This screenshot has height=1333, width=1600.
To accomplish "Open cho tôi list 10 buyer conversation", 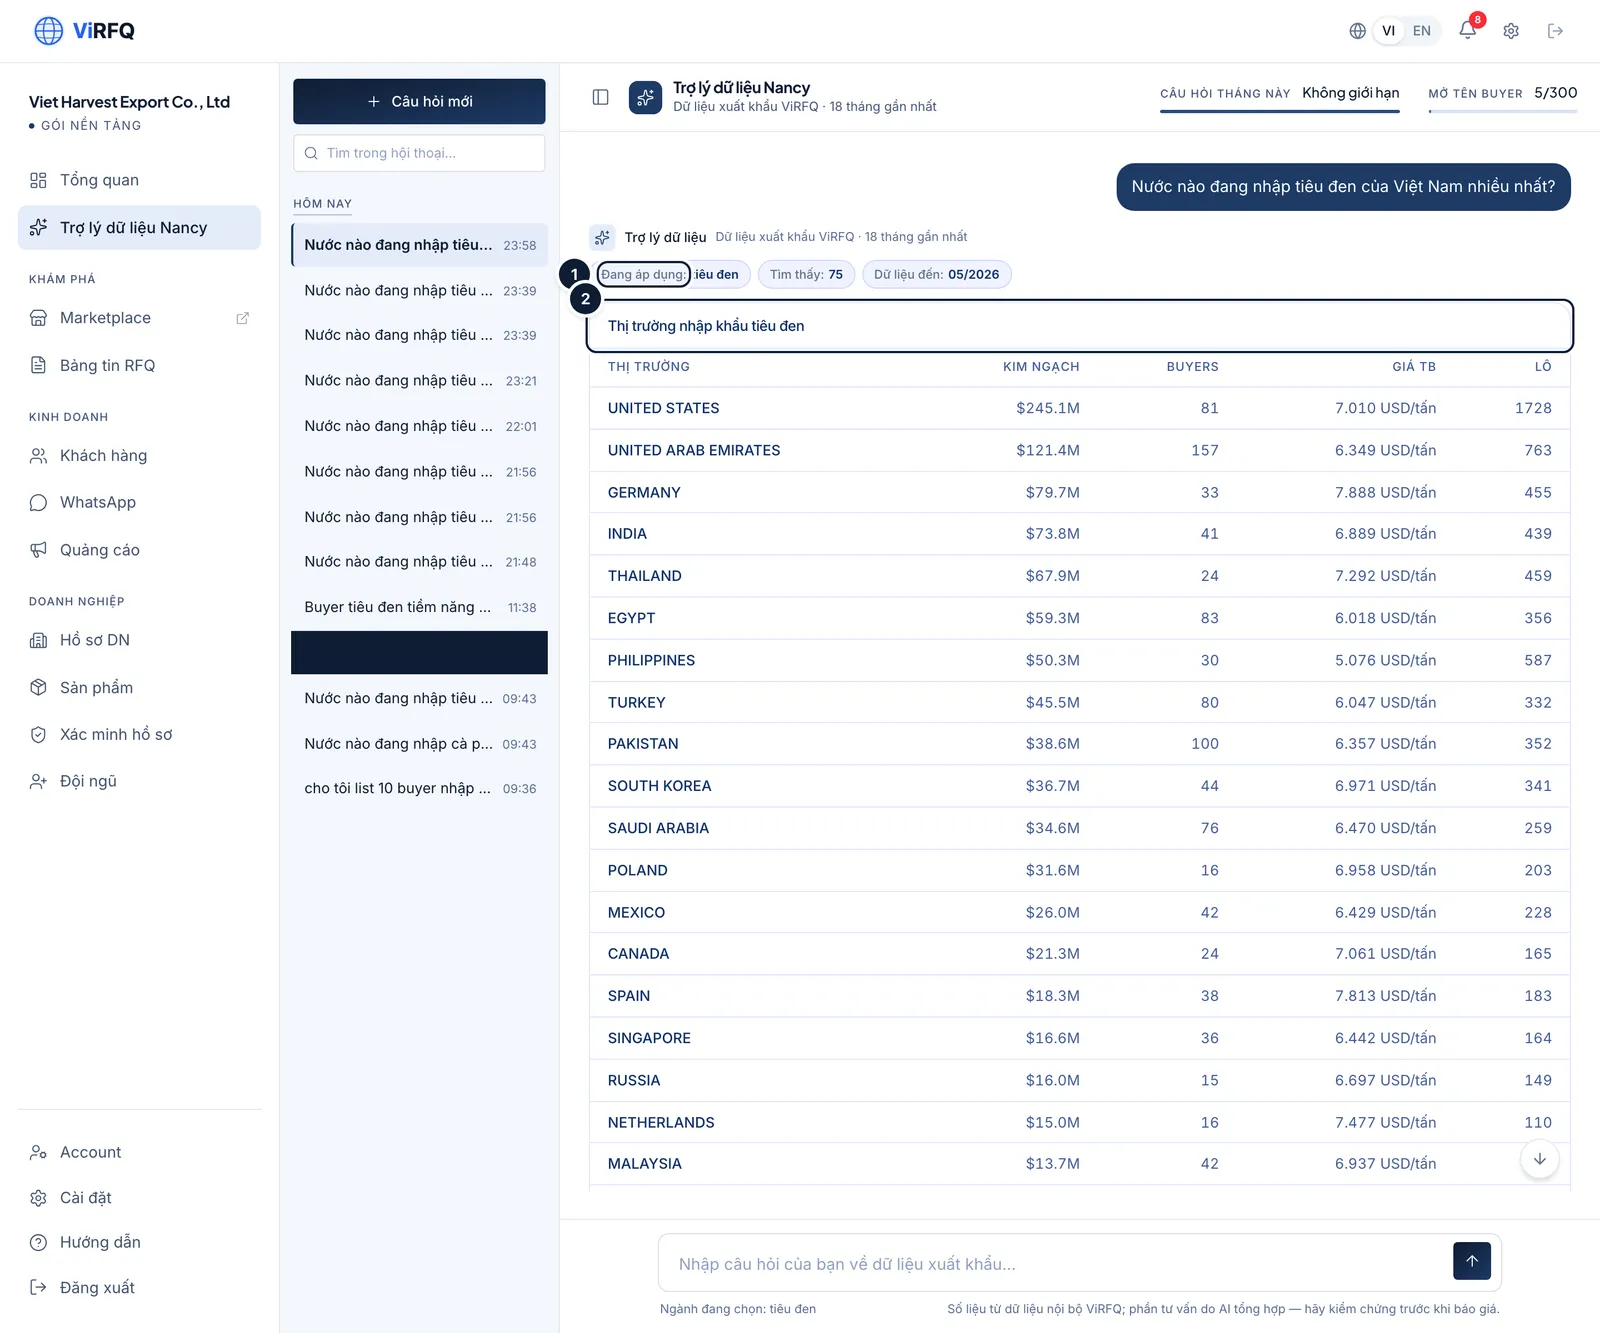I will pyautogui.click(x=419, y=788).
